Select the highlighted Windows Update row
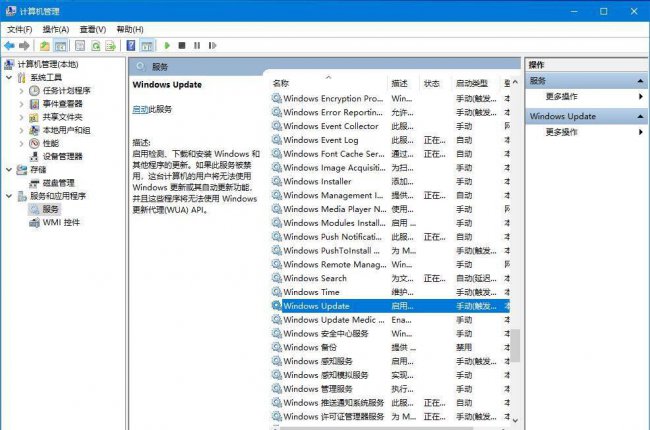650x430 pixels. (x=390, y=306)
